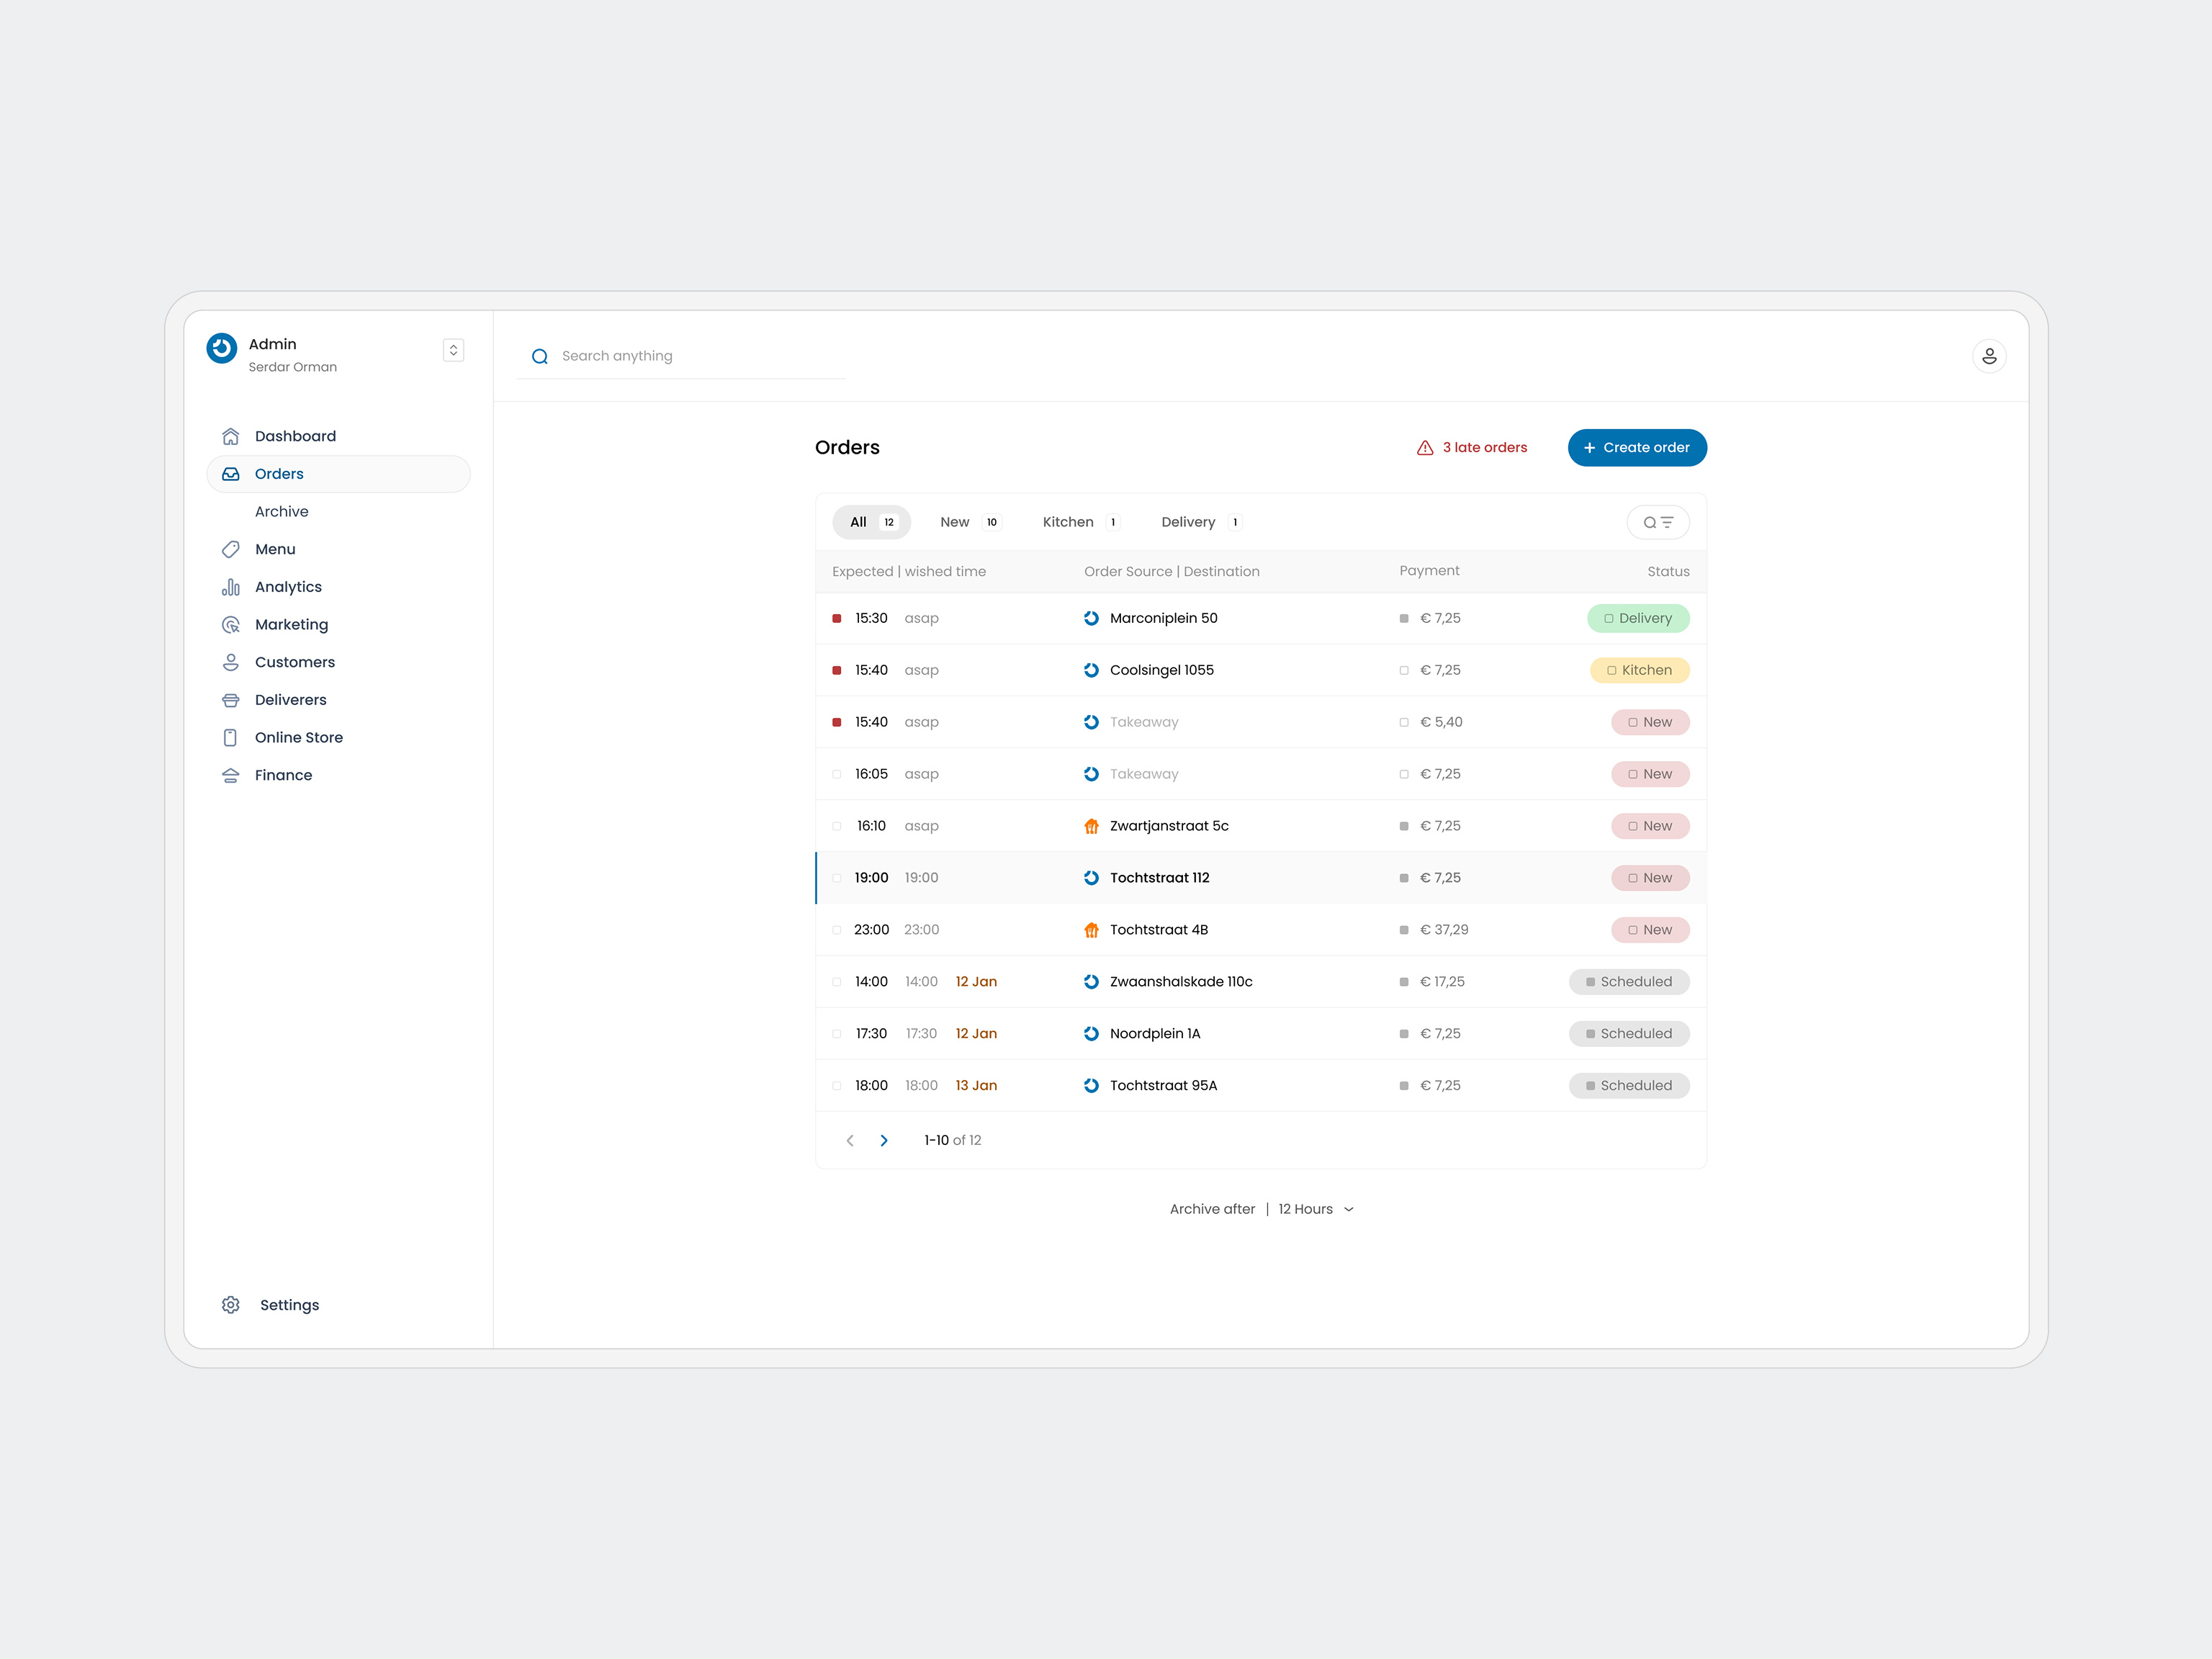Open the profile icon in the top right corner
Image resolution: width=2212 pixels, height=1659 pixels.
coord(1990,355)
